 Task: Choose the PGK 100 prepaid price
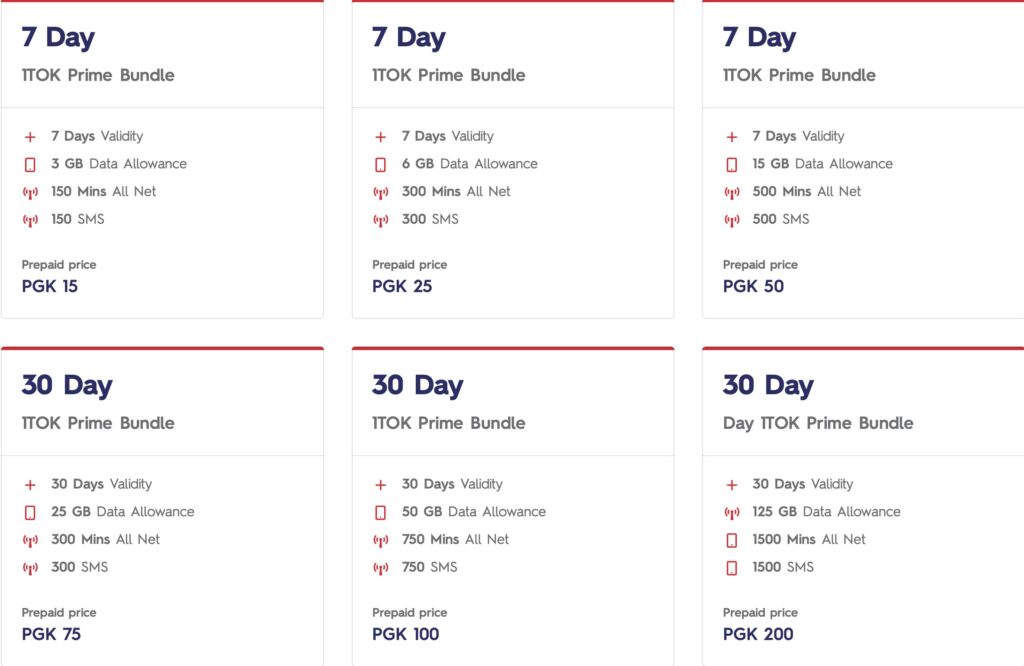pos(405,634)
